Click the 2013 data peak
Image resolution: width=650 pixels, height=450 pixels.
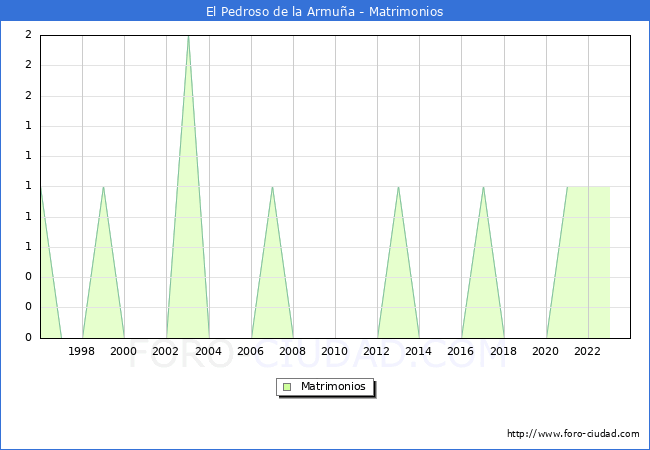pyautogui.click(x=398, y=187)
